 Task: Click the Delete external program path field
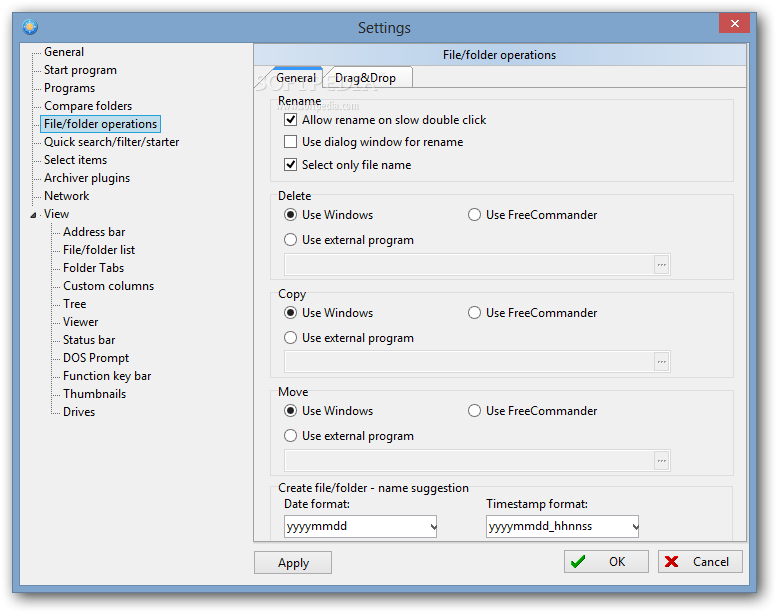pos(469,265)
